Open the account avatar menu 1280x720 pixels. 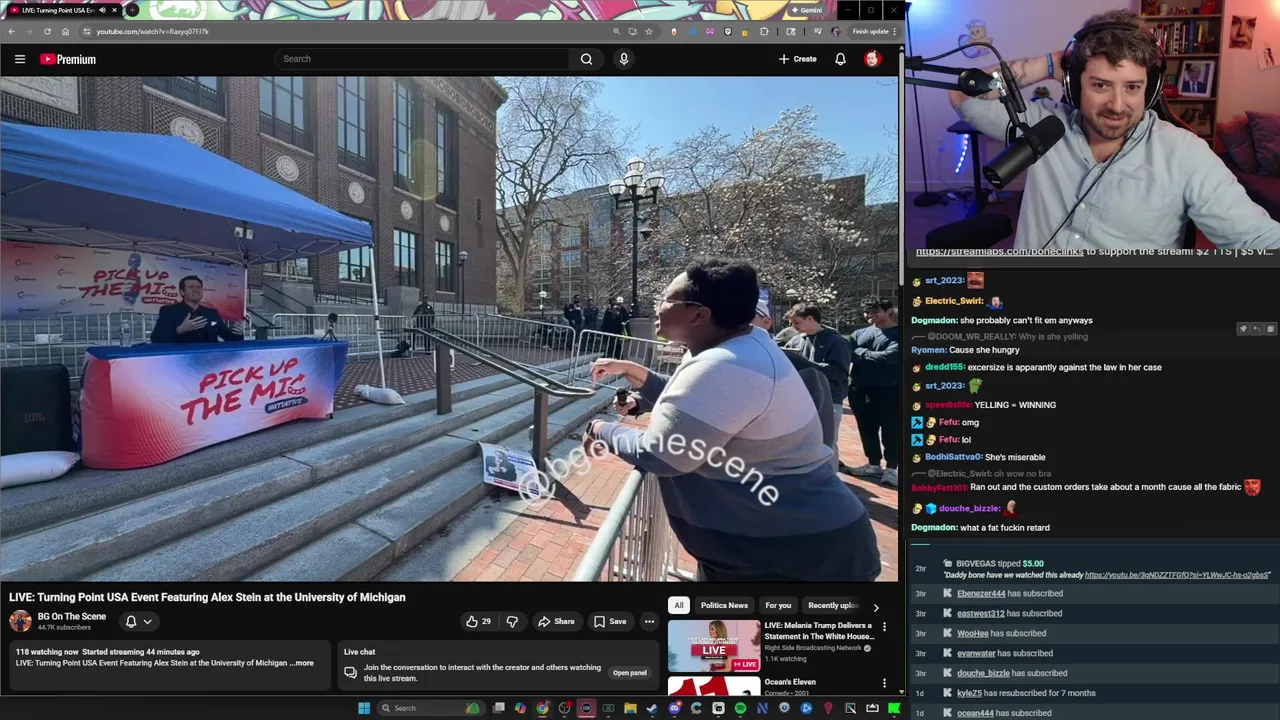[872, 59]
